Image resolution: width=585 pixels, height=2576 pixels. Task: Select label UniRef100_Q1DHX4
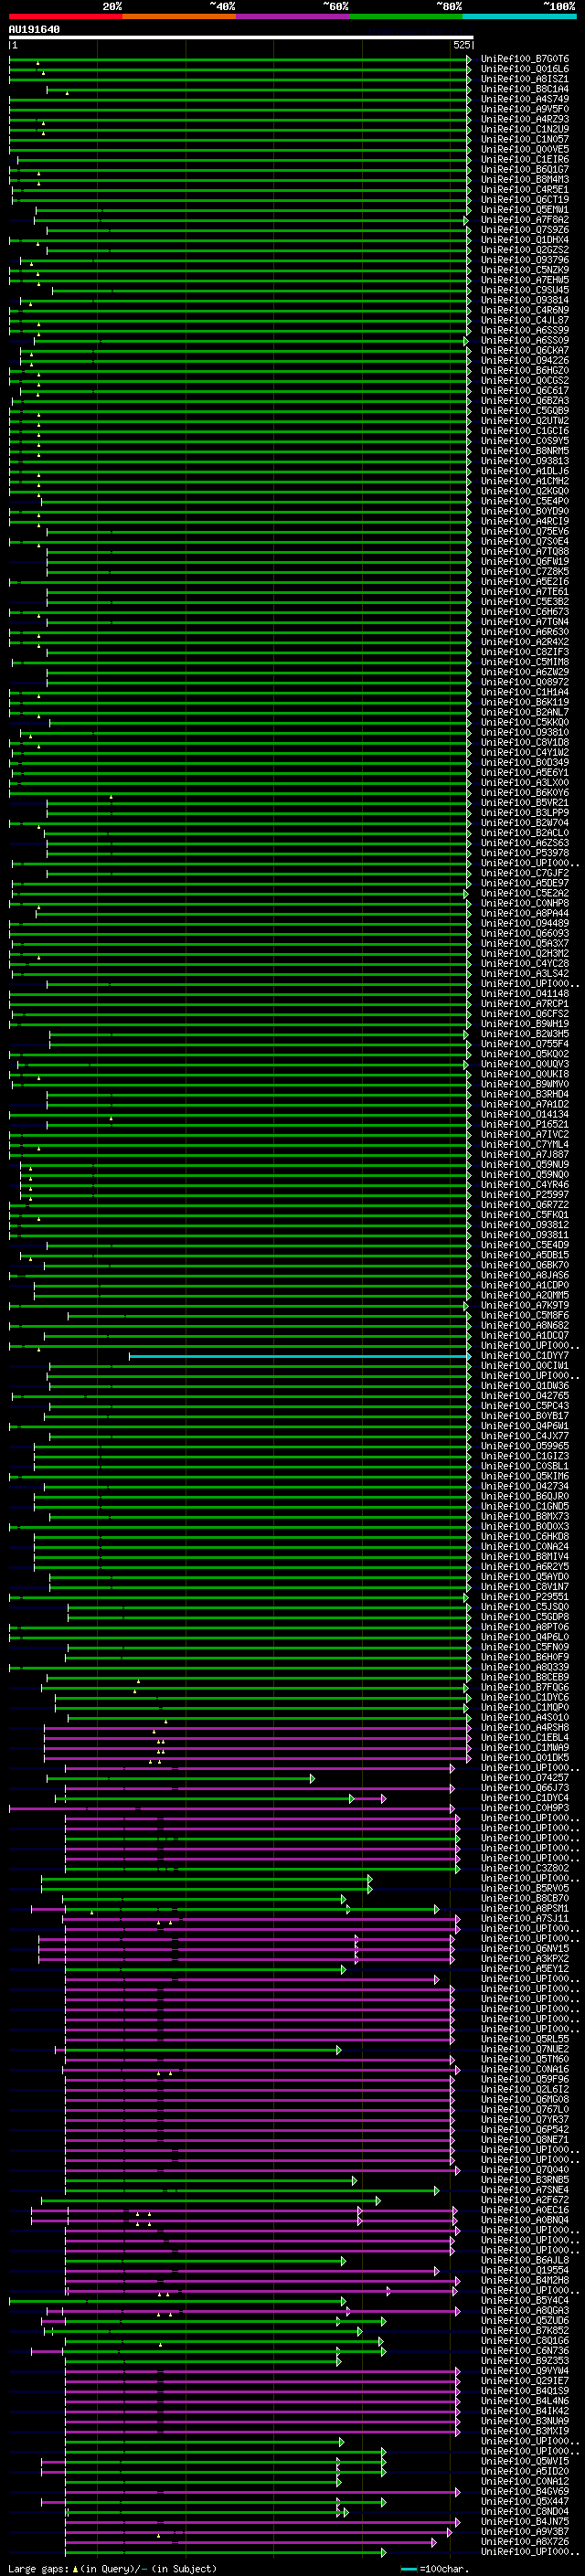[525, 241]
